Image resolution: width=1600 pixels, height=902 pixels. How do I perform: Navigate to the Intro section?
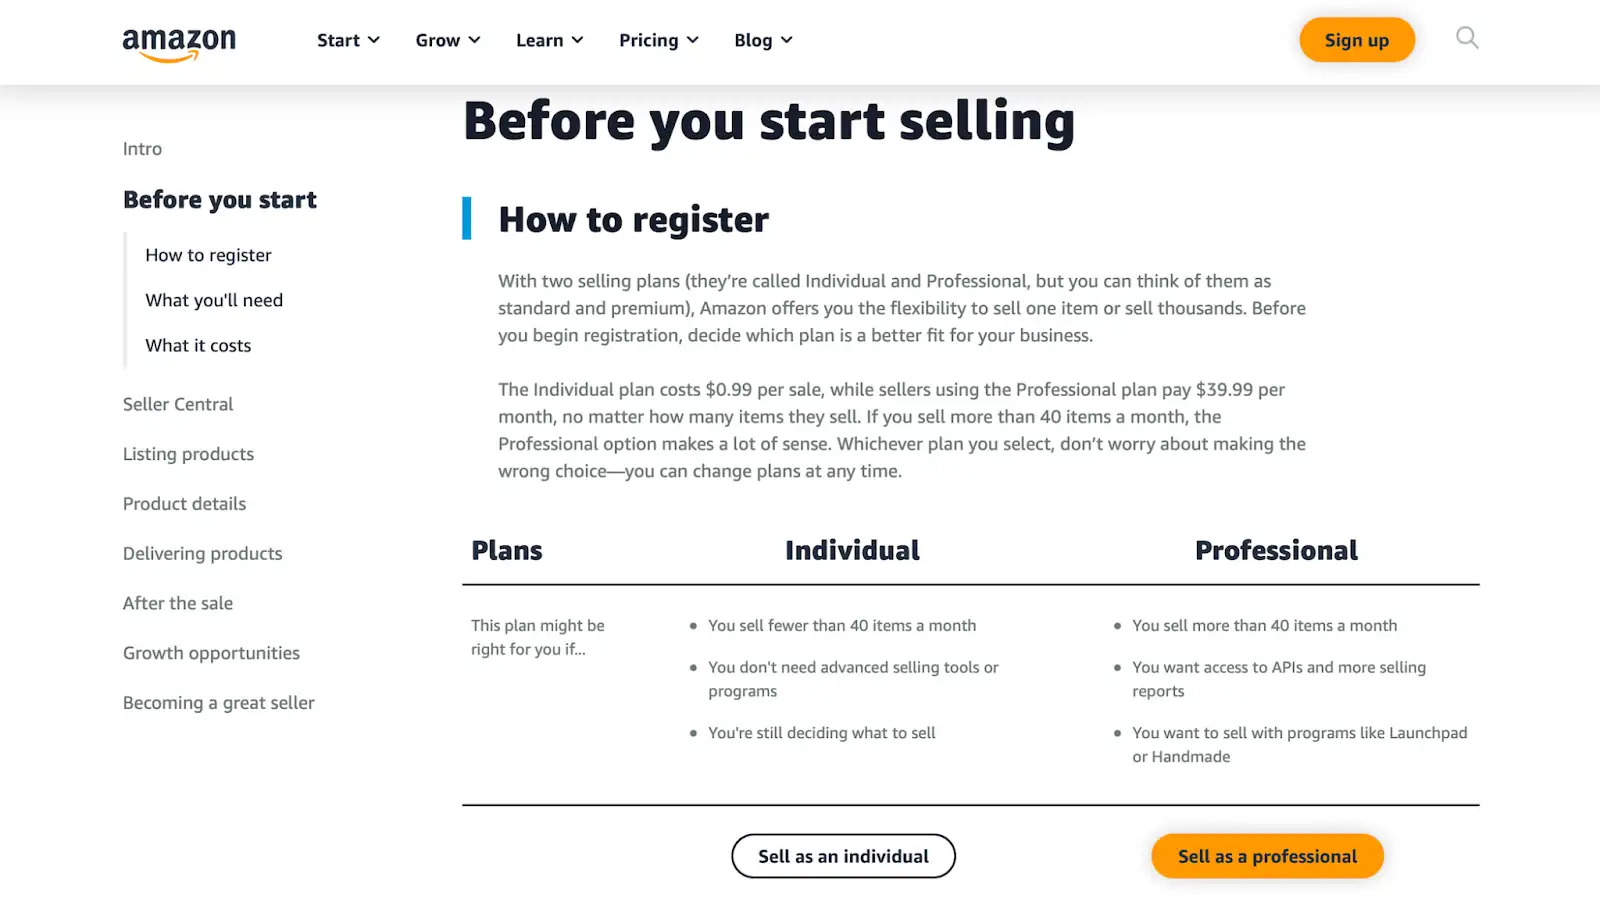141,148
